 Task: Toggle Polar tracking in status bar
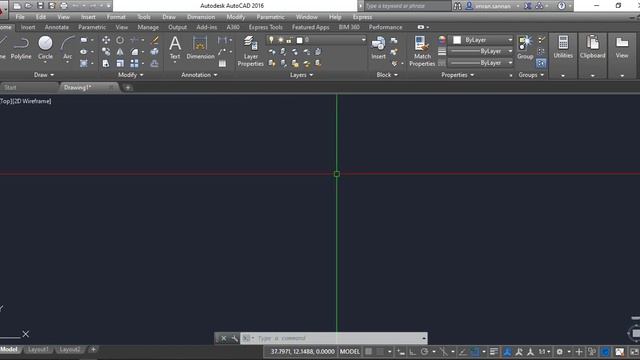(424, 351)
